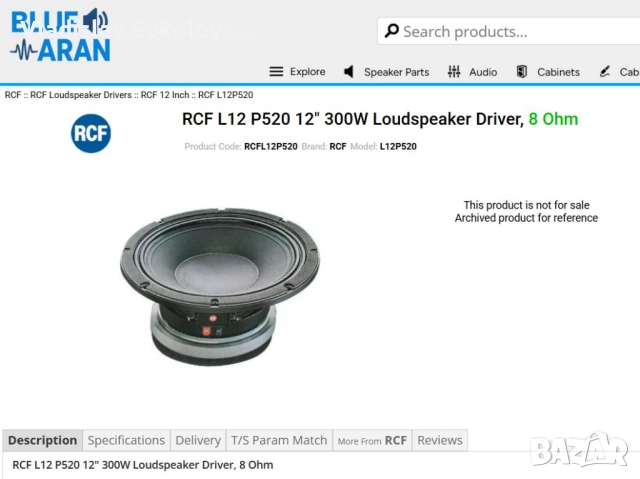Open the Speaker Parts menu
Screen dimensions: 640x479
point(397,72)
